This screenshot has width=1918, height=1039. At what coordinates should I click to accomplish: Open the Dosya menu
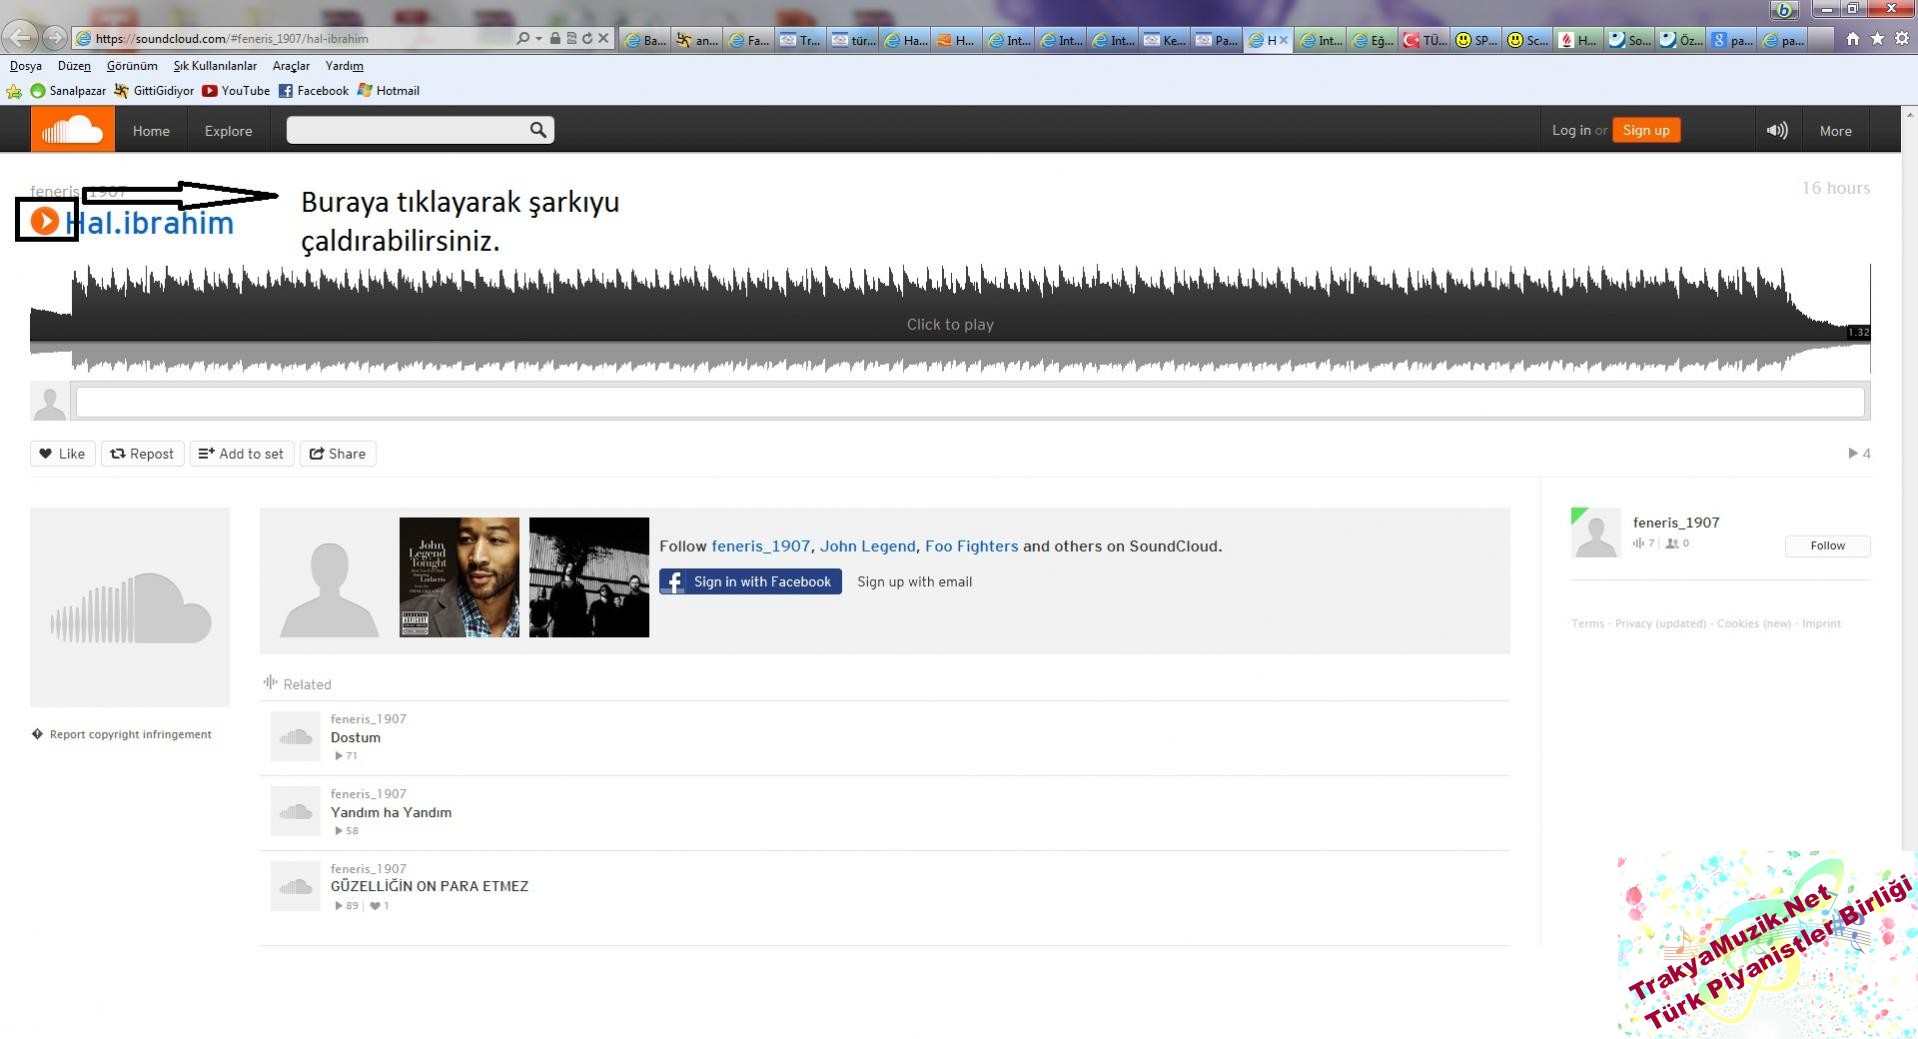[x=26, y=66]
